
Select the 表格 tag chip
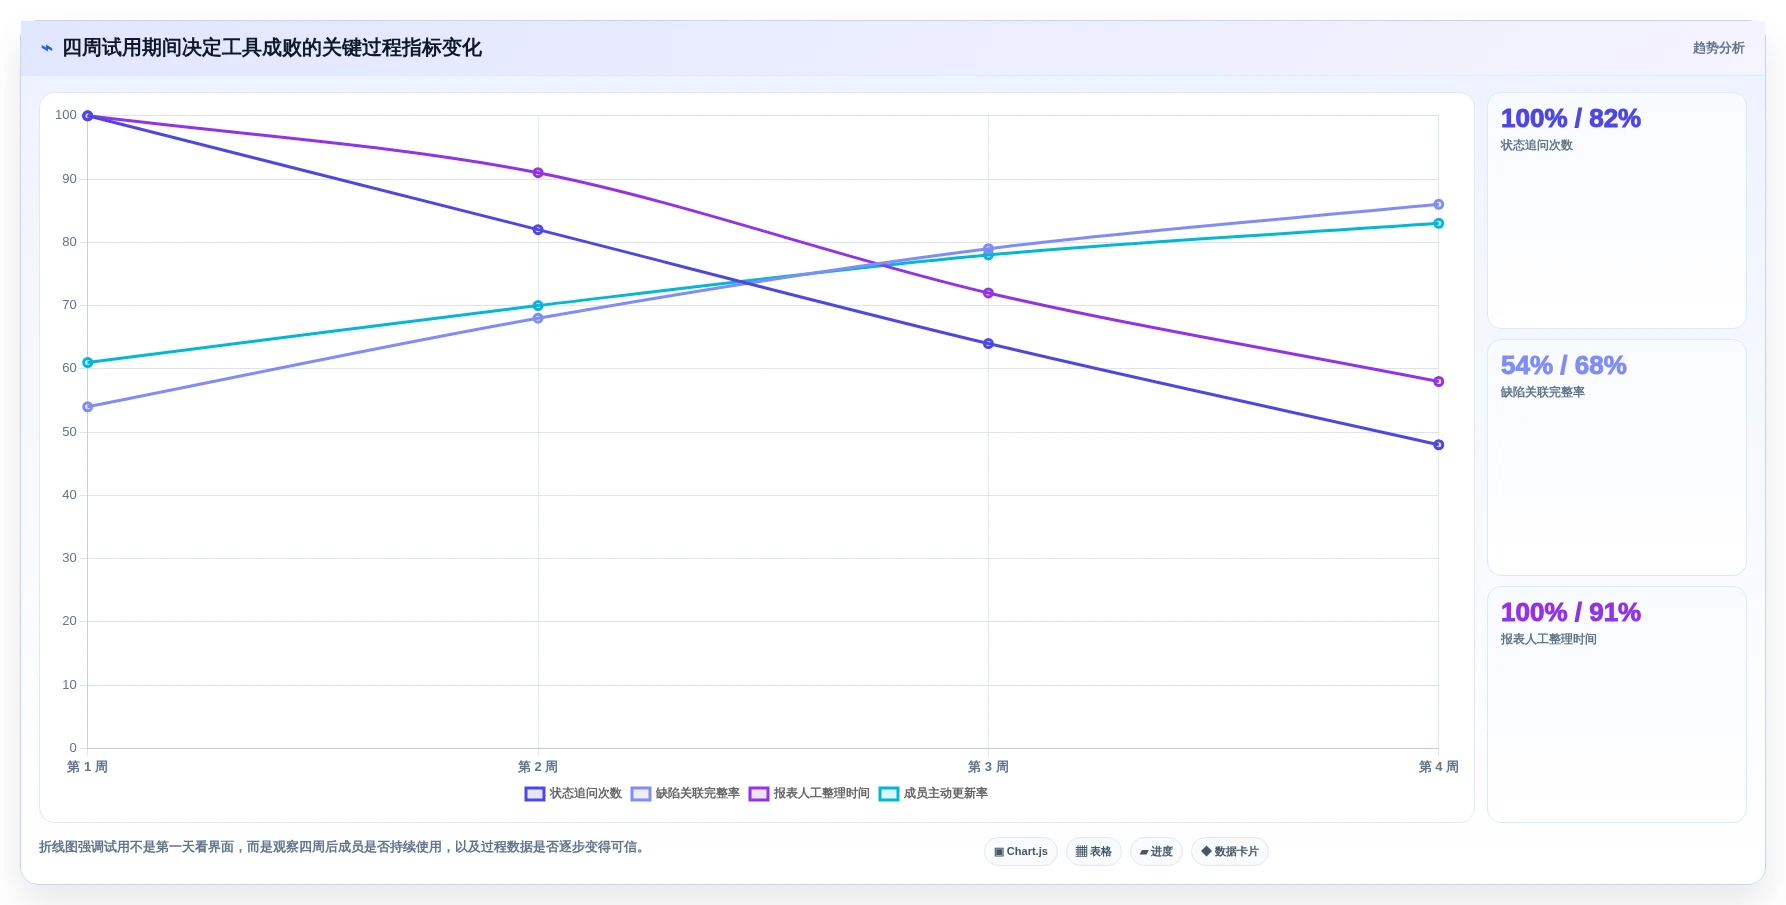point(1094,852)
